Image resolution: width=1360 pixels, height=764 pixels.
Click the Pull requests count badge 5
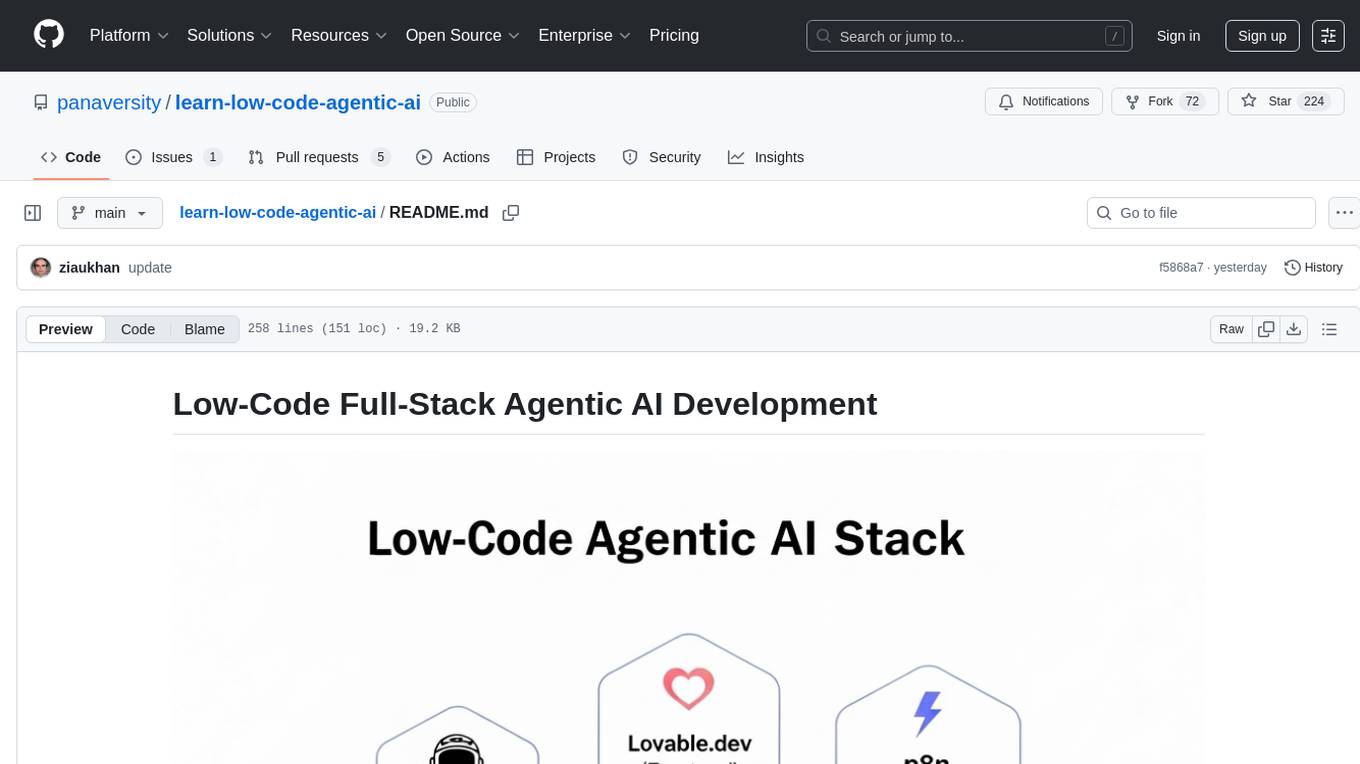tap(379, 157)
